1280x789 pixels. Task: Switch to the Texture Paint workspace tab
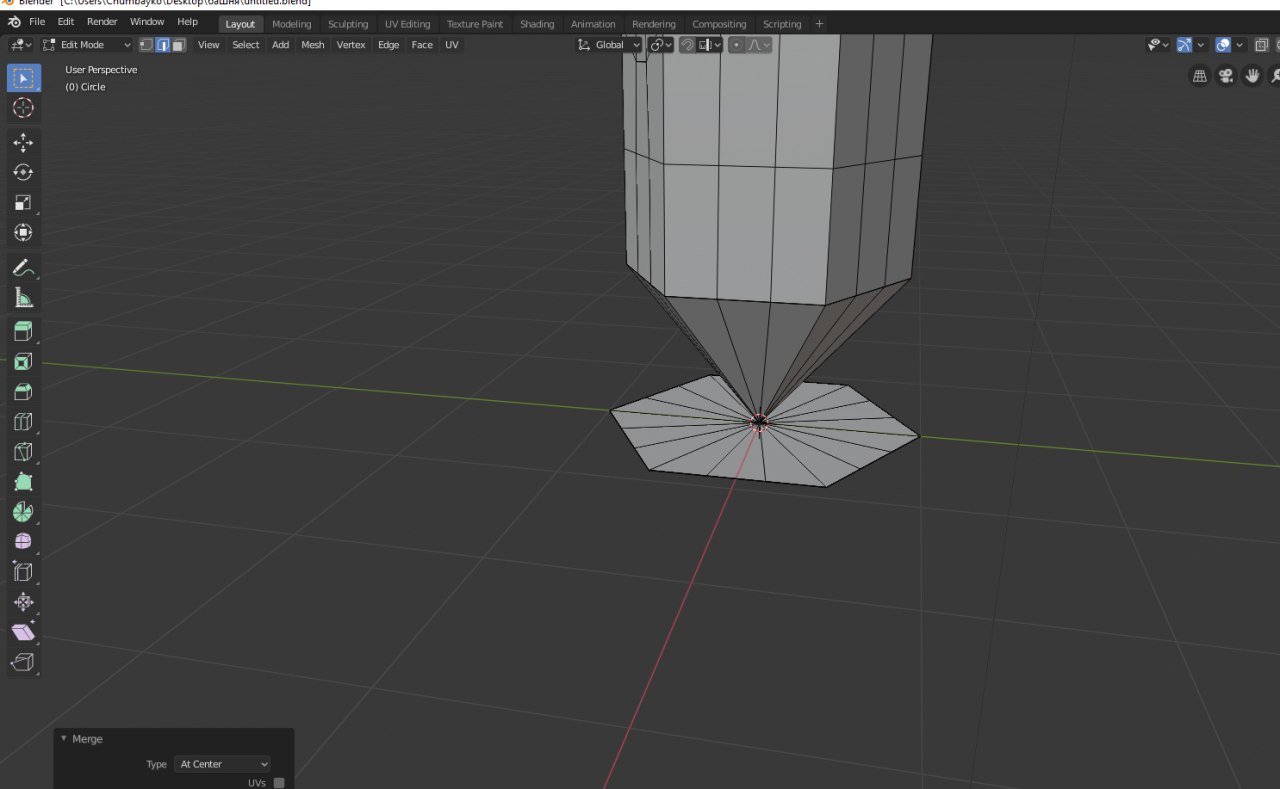point(475,24)
